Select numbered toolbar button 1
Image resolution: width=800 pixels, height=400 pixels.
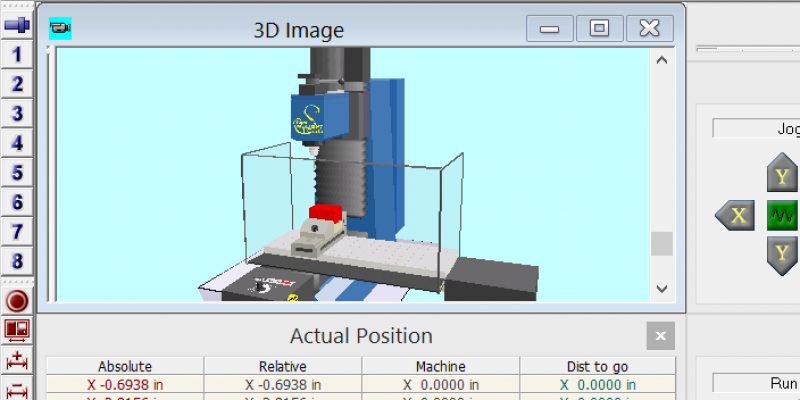pos(17,53)
